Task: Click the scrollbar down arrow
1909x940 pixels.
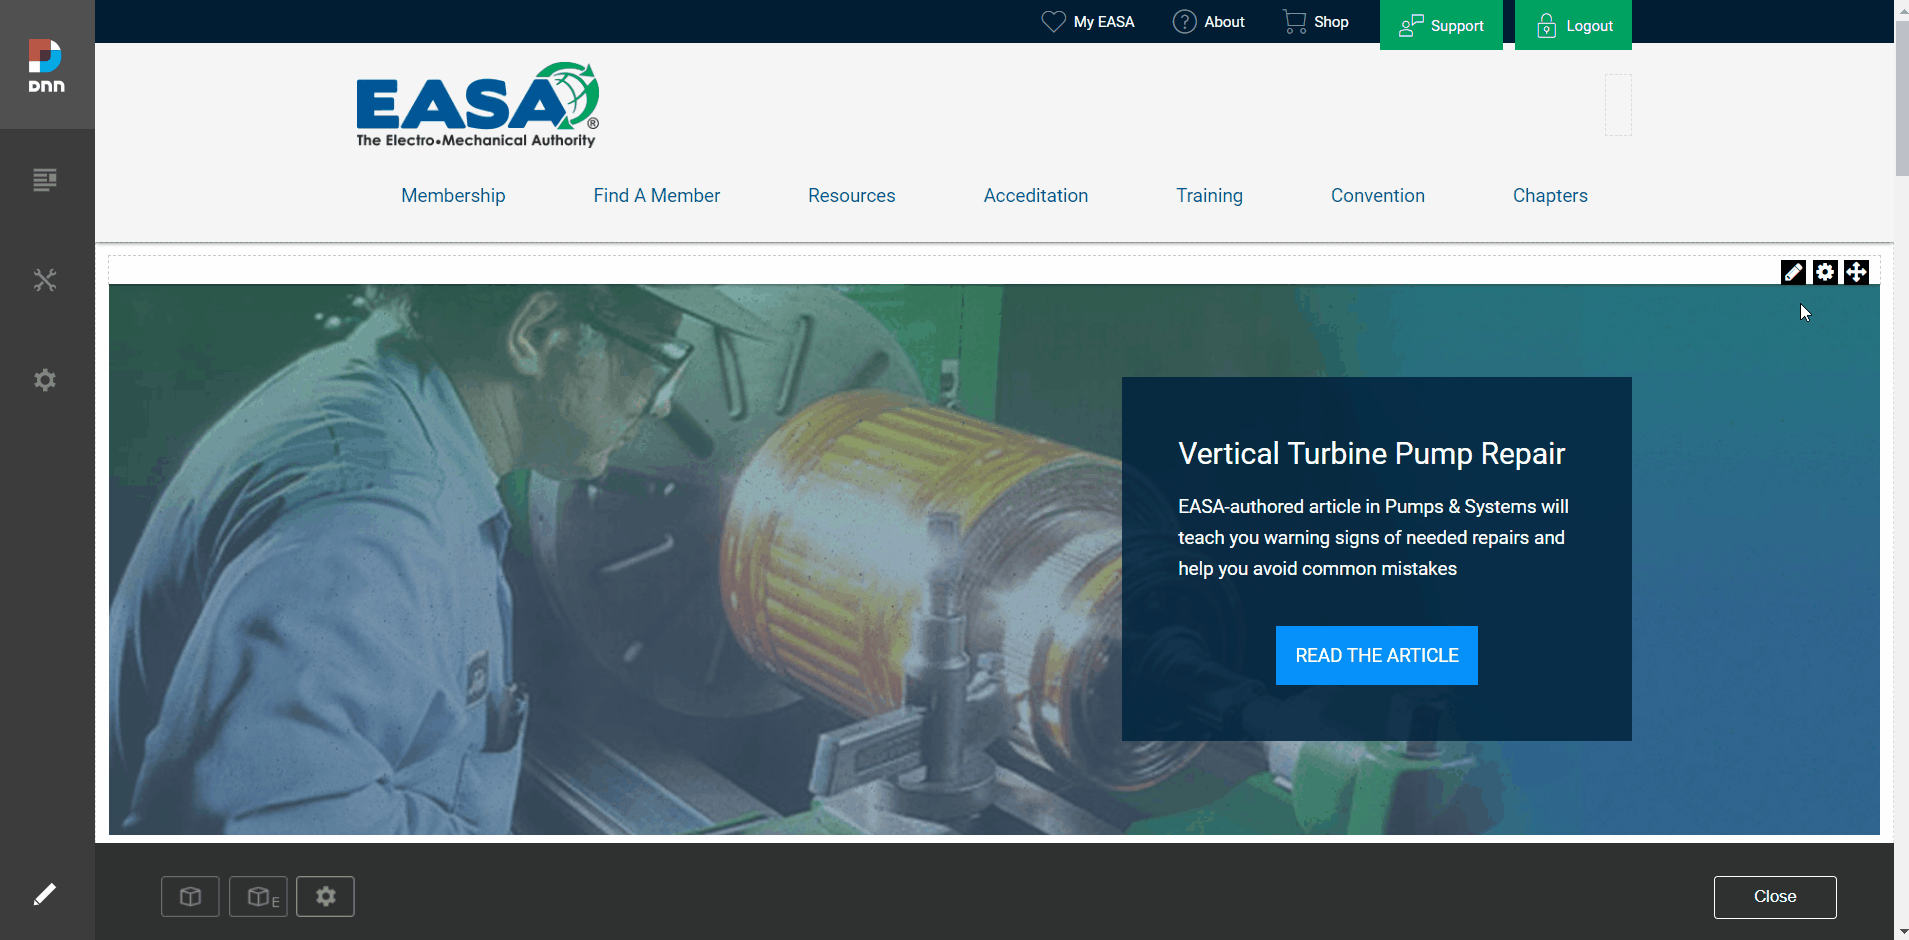Action: [x=1901, y=932]
